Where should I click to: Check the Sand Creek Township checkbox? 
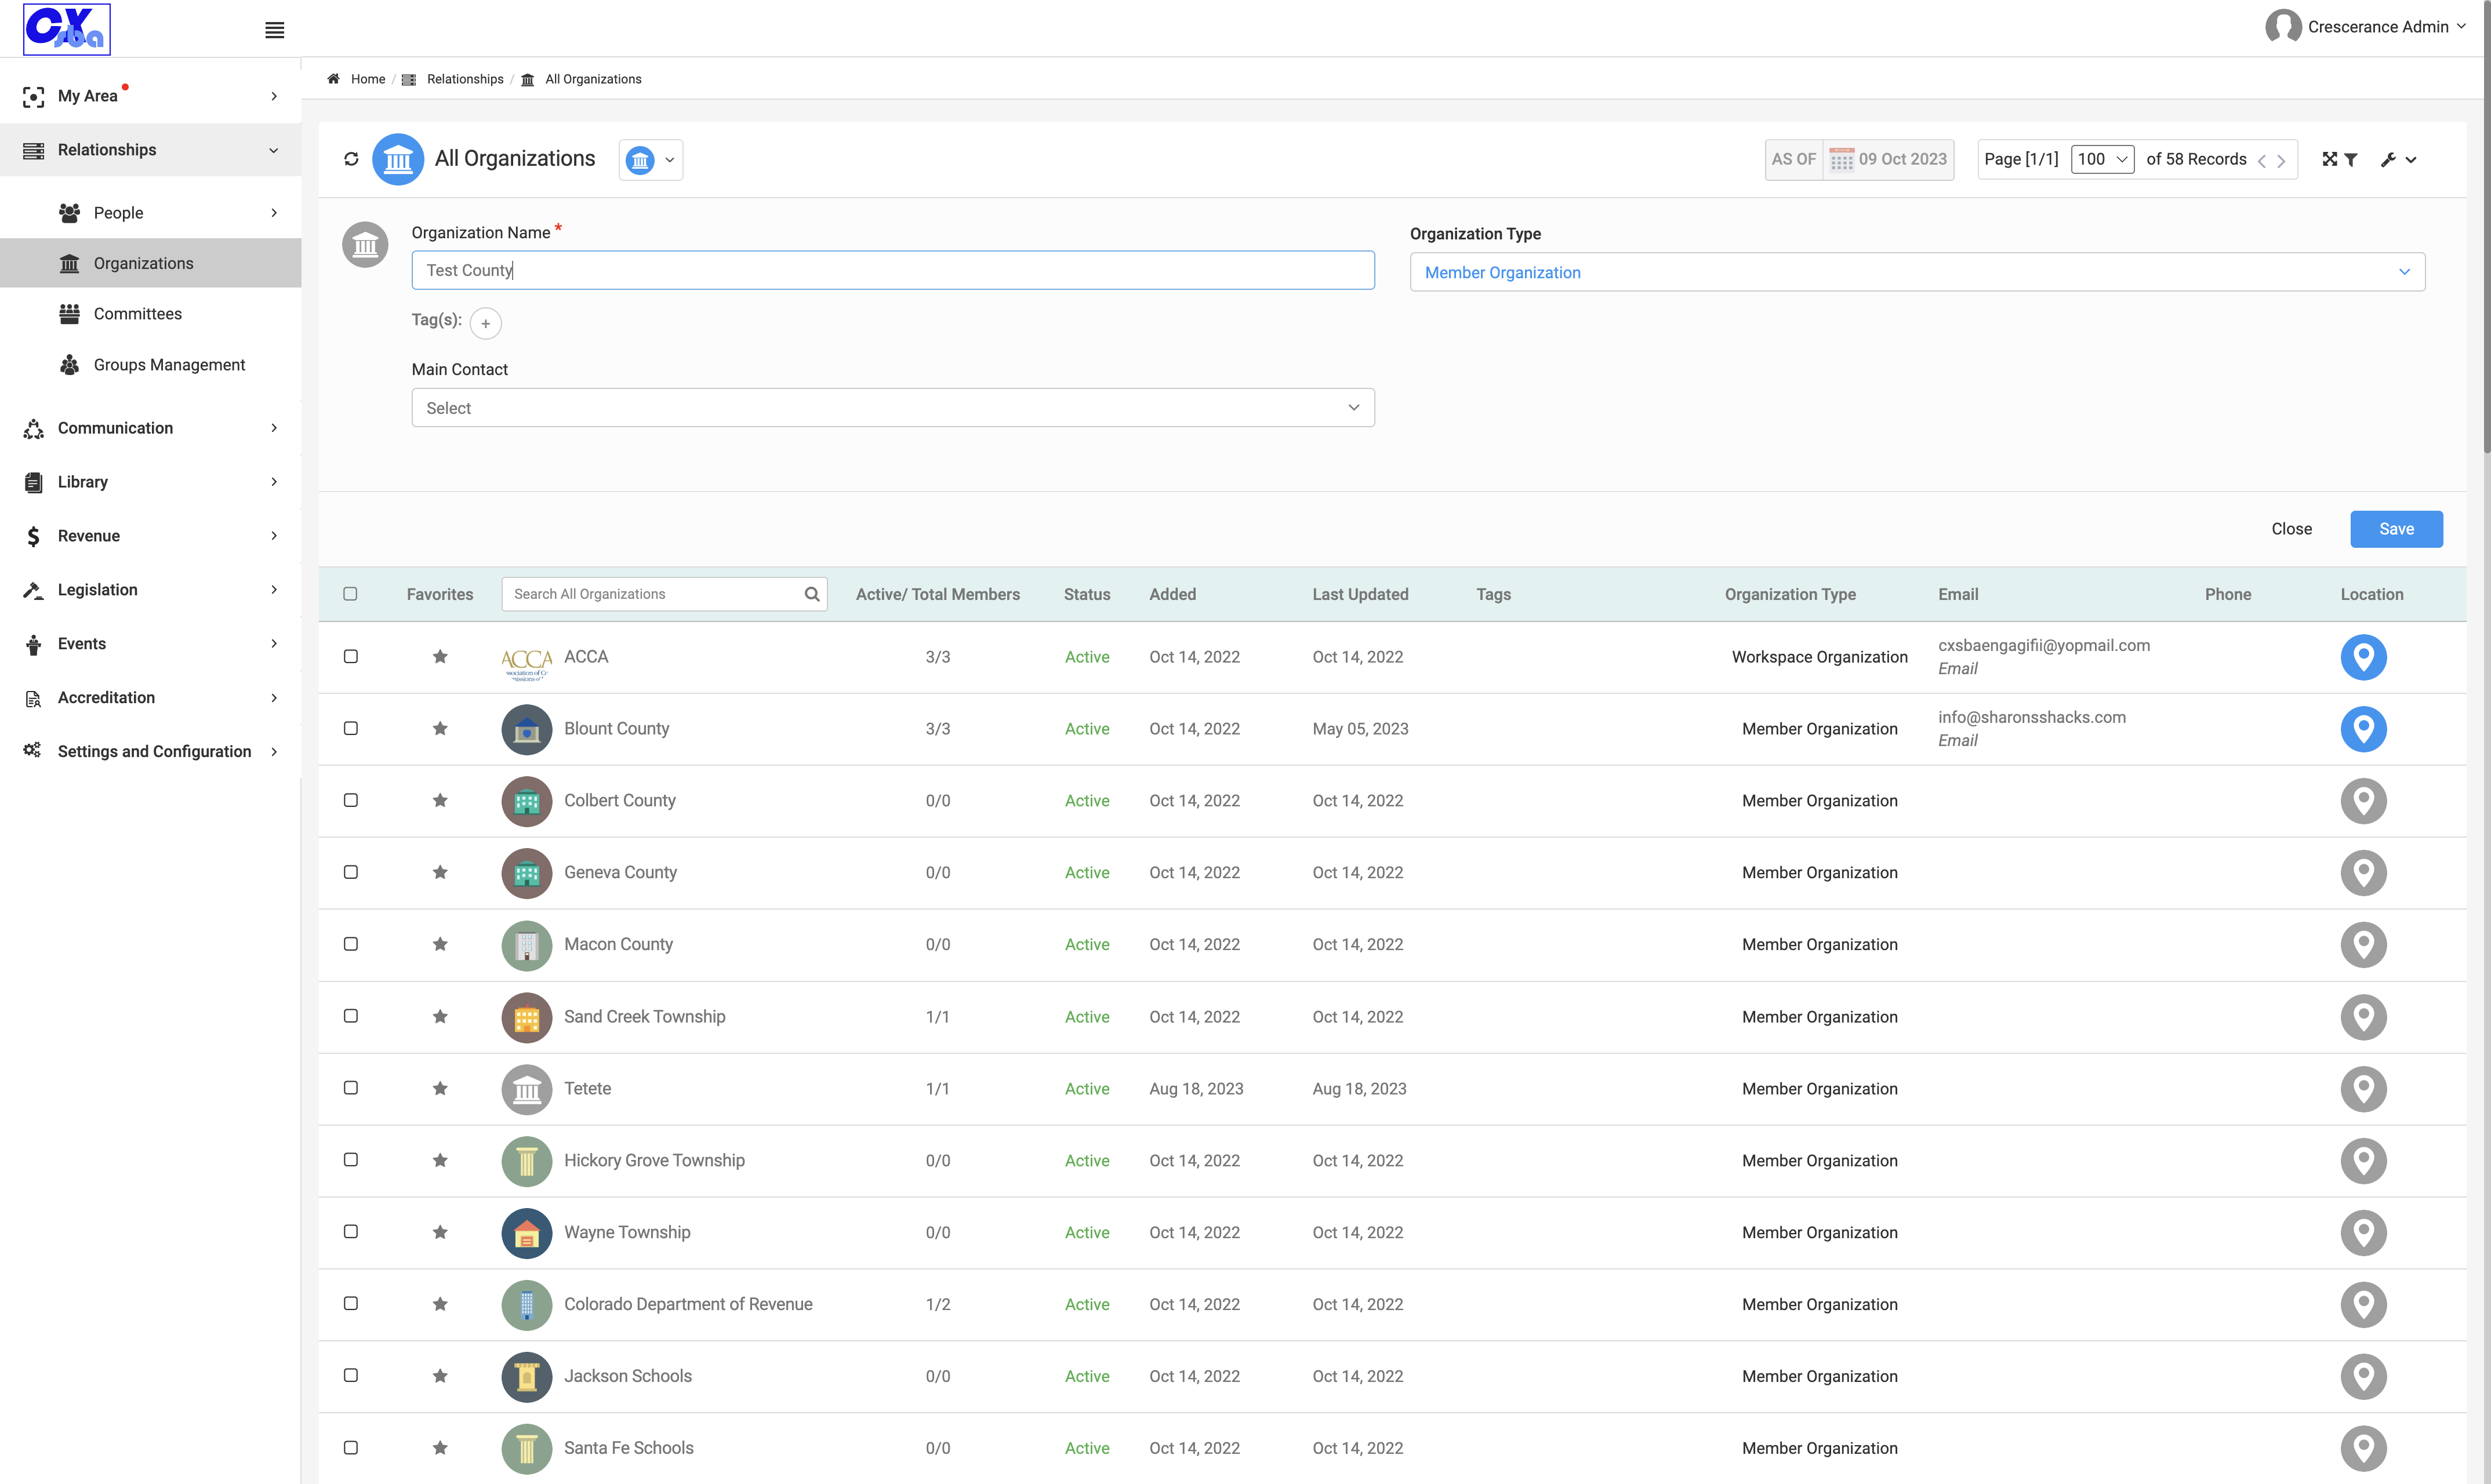point(351,1017)
